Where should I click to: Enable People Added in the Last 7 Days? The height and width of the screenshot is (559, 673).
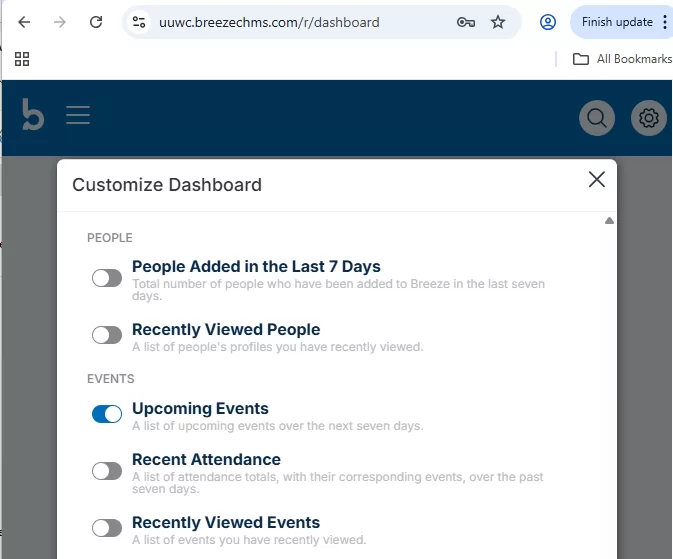pyautogui.click(x=107, y=278)
